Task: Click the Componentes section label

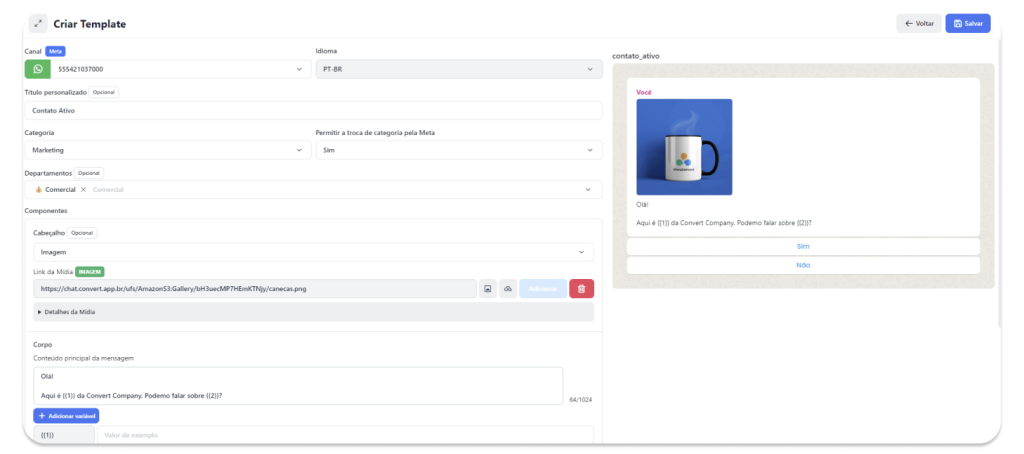Action: click(46, 211)
